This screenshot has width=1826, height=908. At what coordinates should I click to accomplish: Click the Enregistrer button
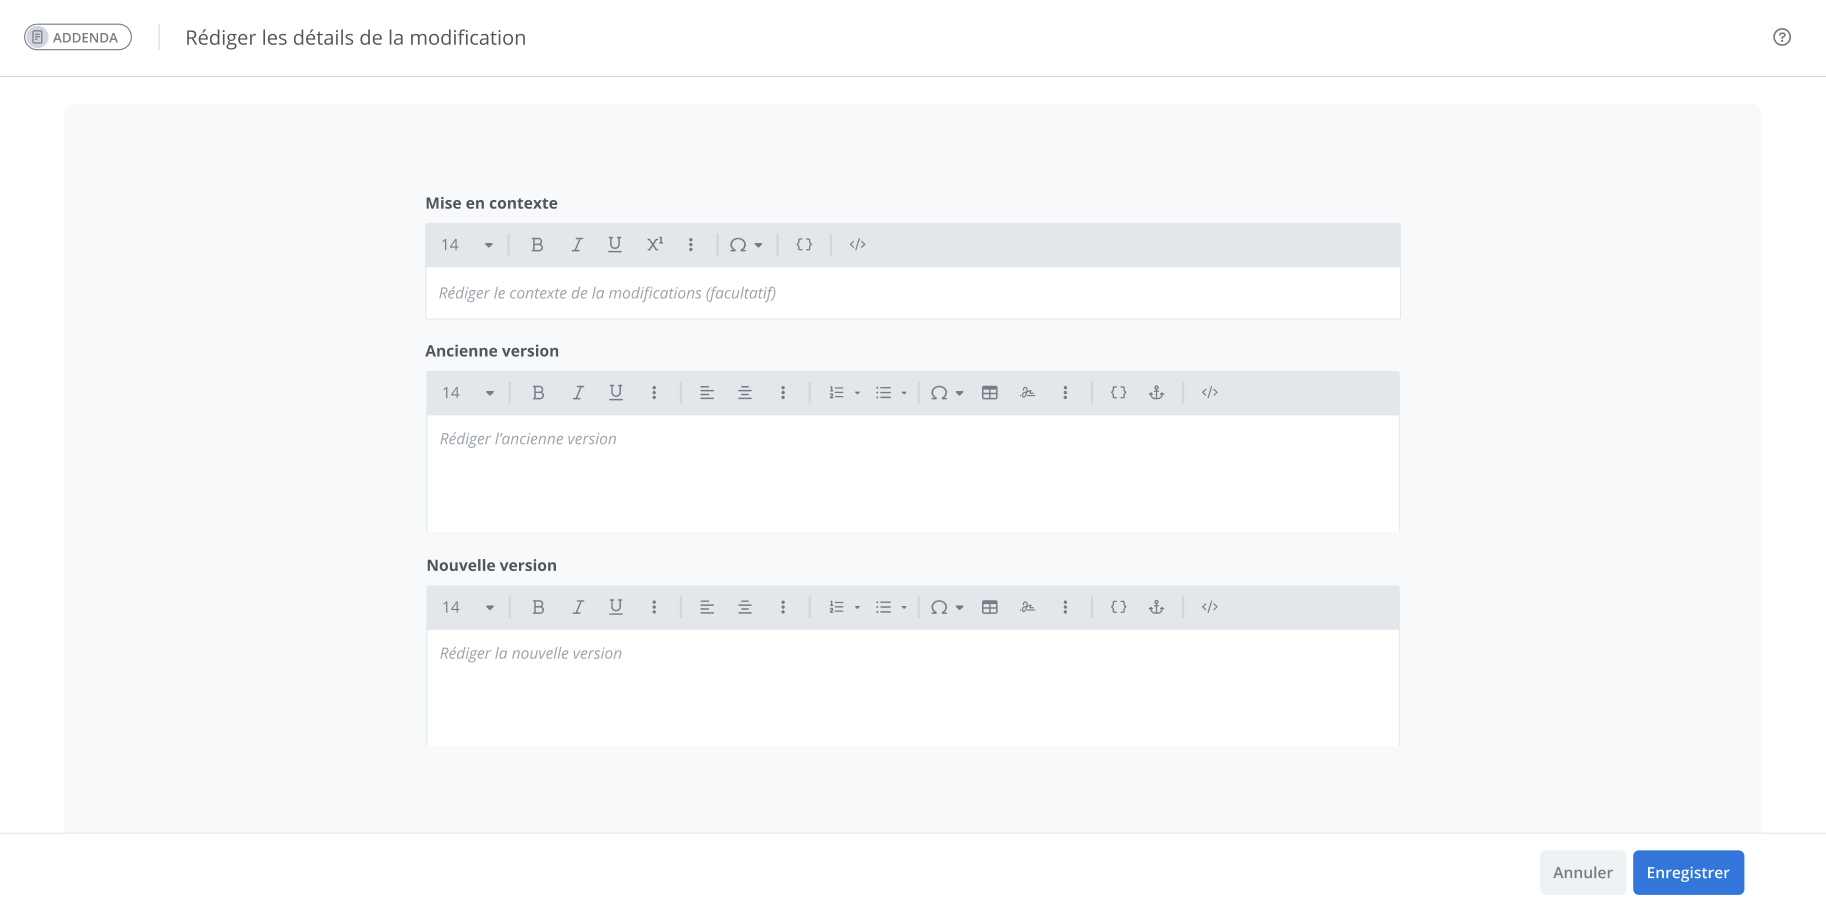pyautogui.click(x=1687, y=872)
